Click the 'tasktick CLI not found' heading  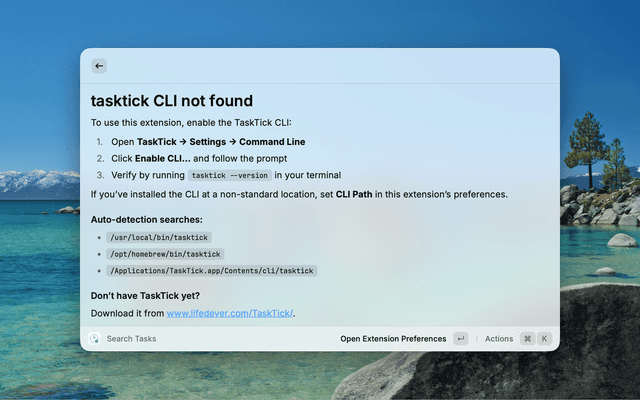pyautogui.click(x=172, y=101)
